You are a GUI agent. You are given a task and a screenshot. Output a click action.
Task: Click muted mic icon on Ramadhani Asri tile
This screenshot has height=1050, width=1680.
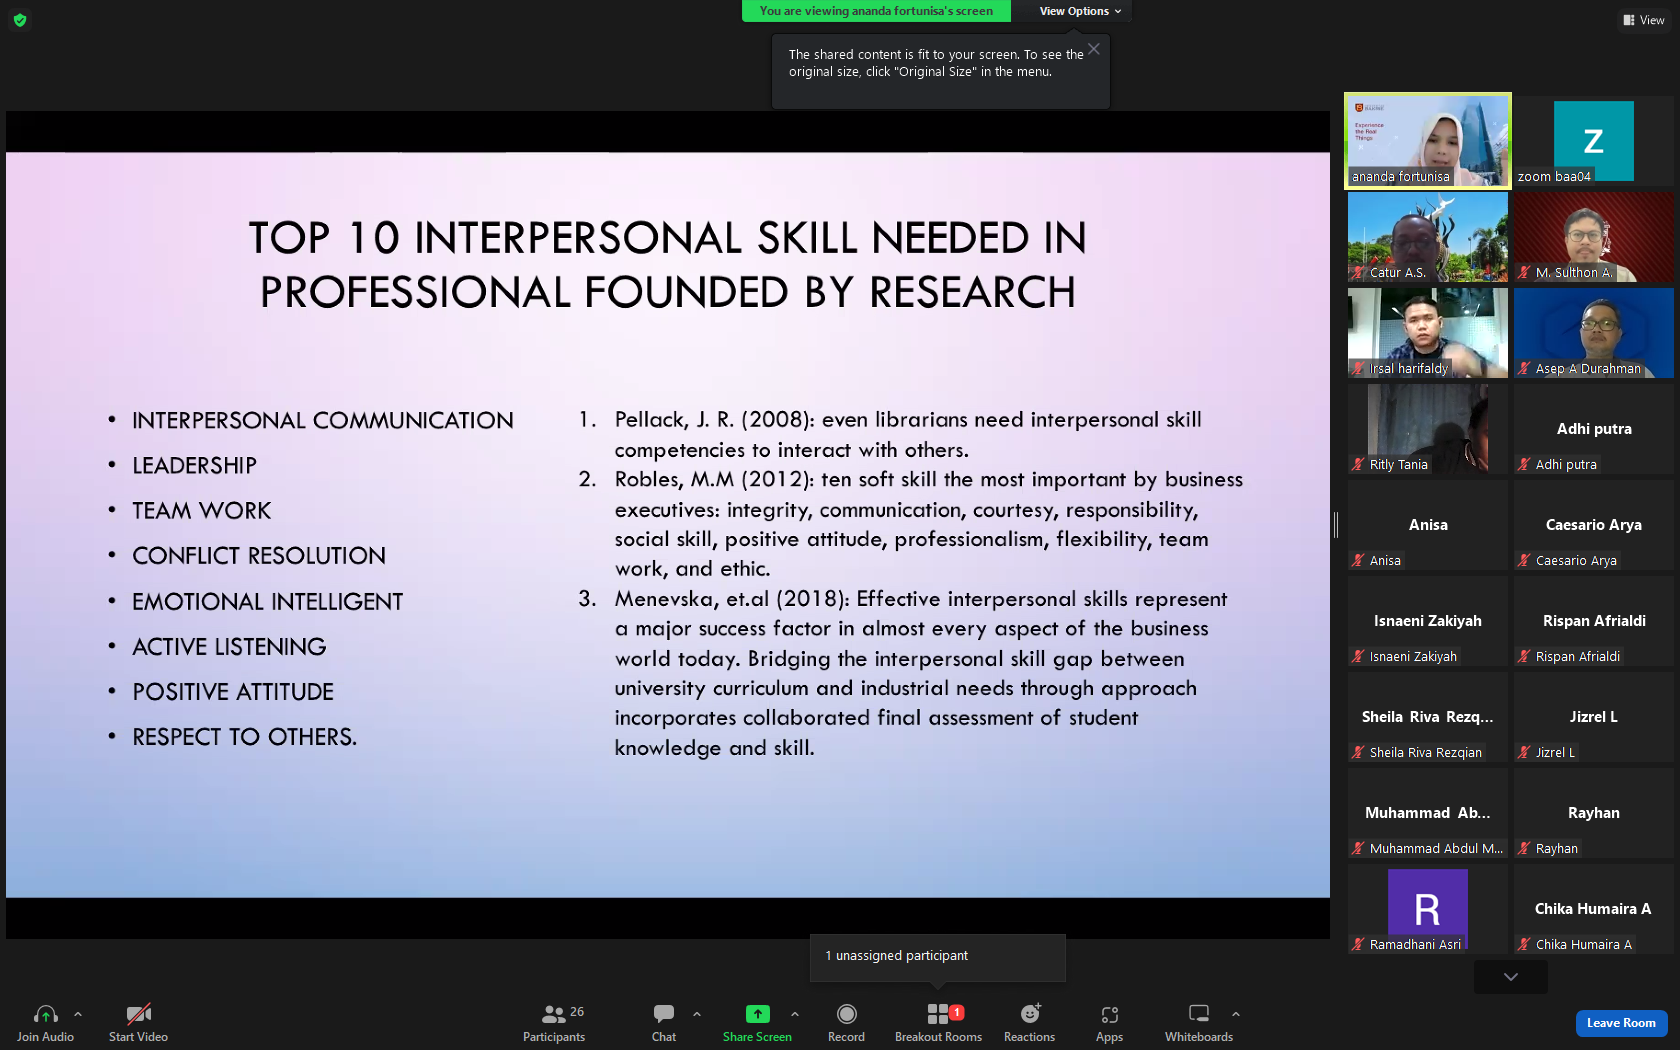(x=1358, y=944)
